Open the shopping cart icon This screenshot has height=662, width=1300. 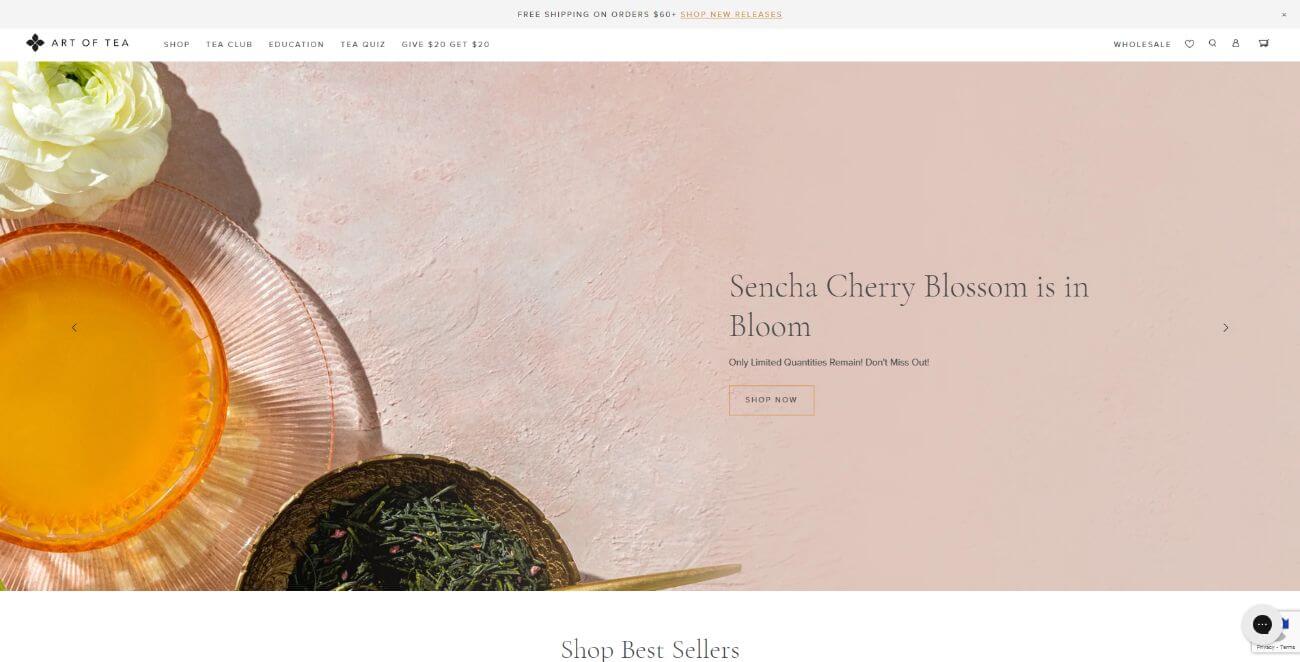point(1264,43)
